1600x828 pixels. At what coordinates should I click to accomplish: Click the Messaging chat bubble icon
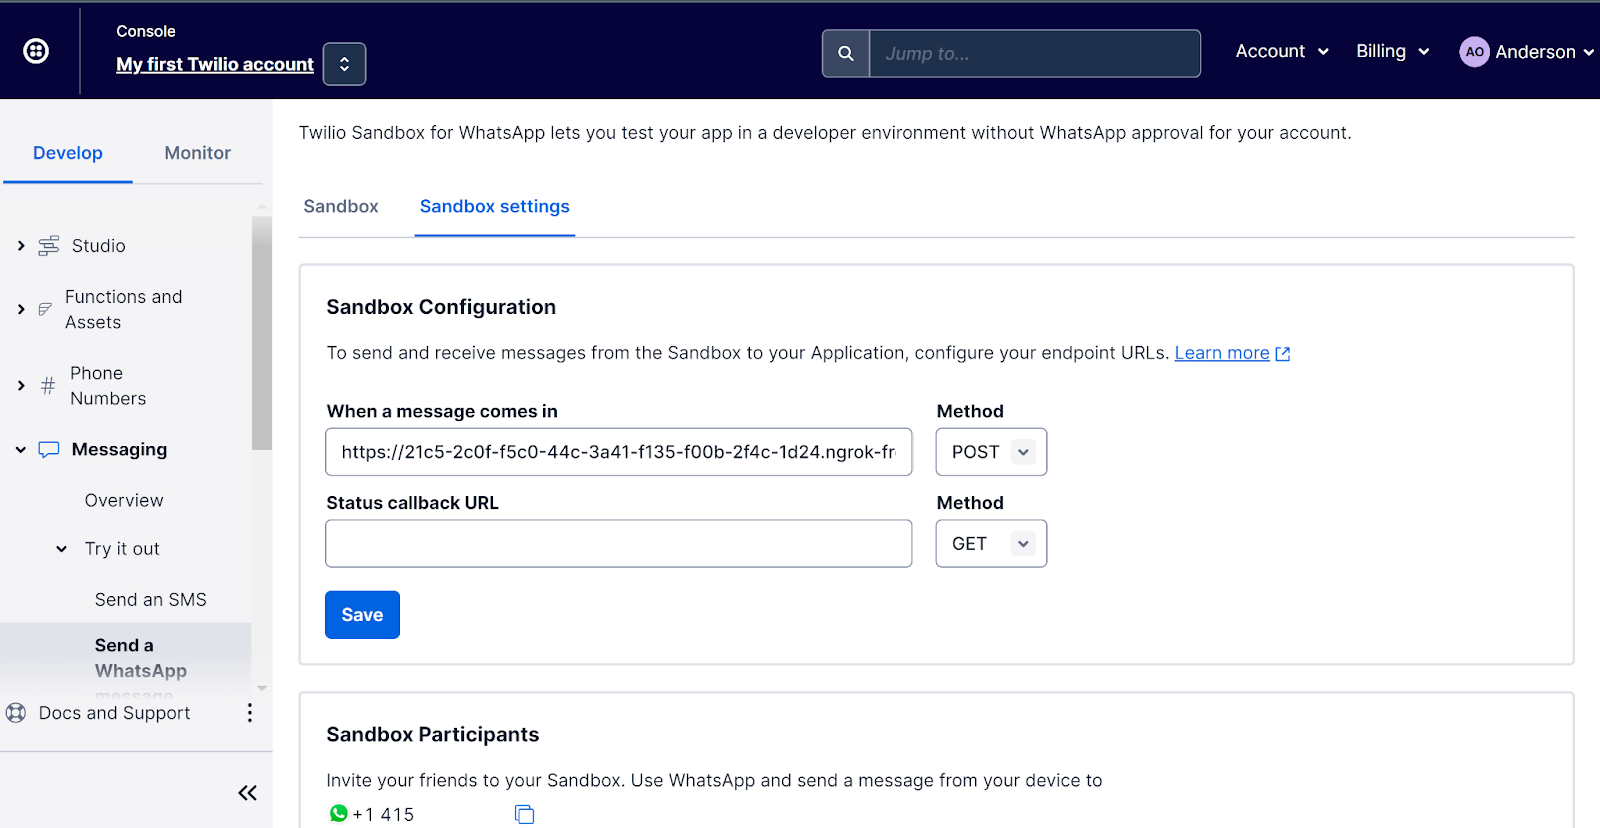click(x=49, y=450)
